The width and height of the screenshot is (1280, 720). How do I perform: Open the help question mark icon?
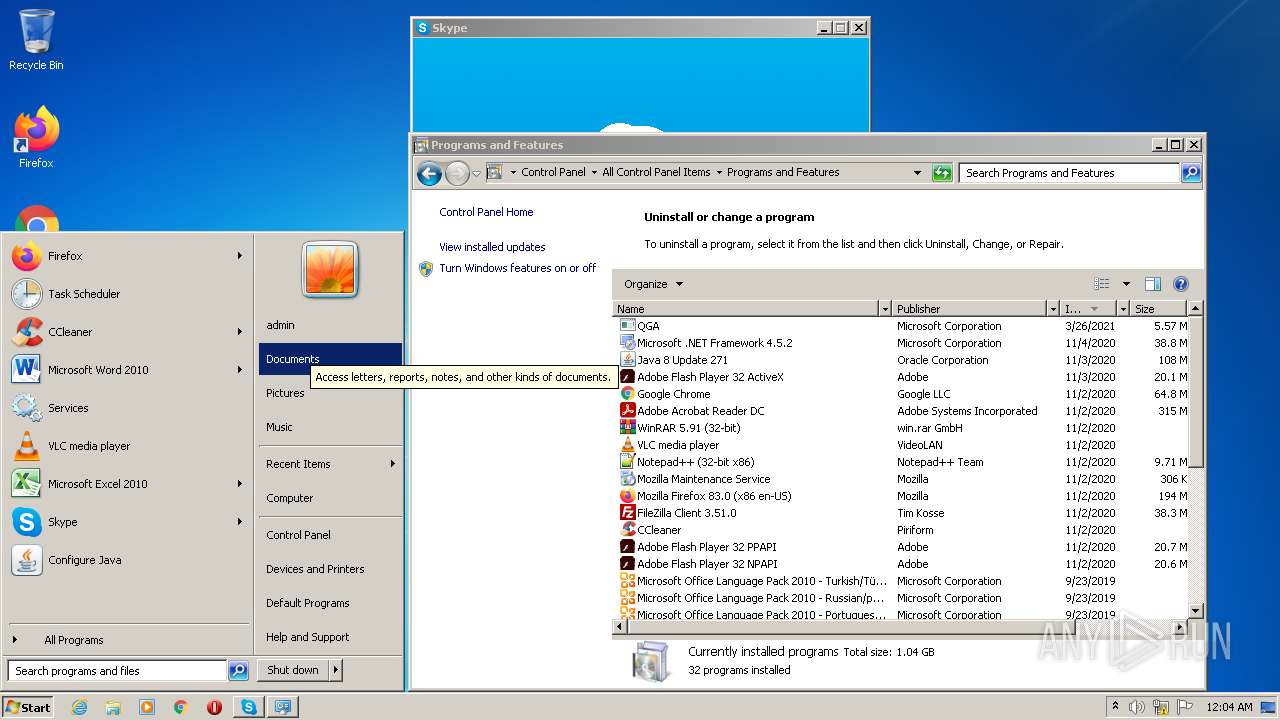(x=1180, y=284)
